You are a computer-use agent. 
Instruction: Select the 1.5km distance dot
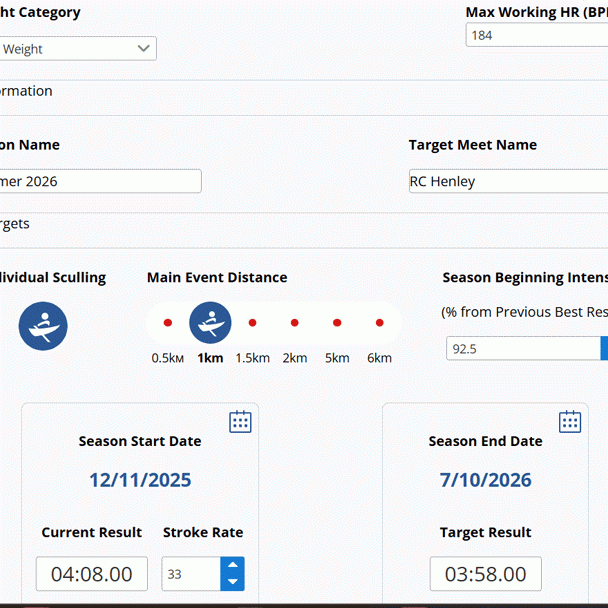[252, 323]
